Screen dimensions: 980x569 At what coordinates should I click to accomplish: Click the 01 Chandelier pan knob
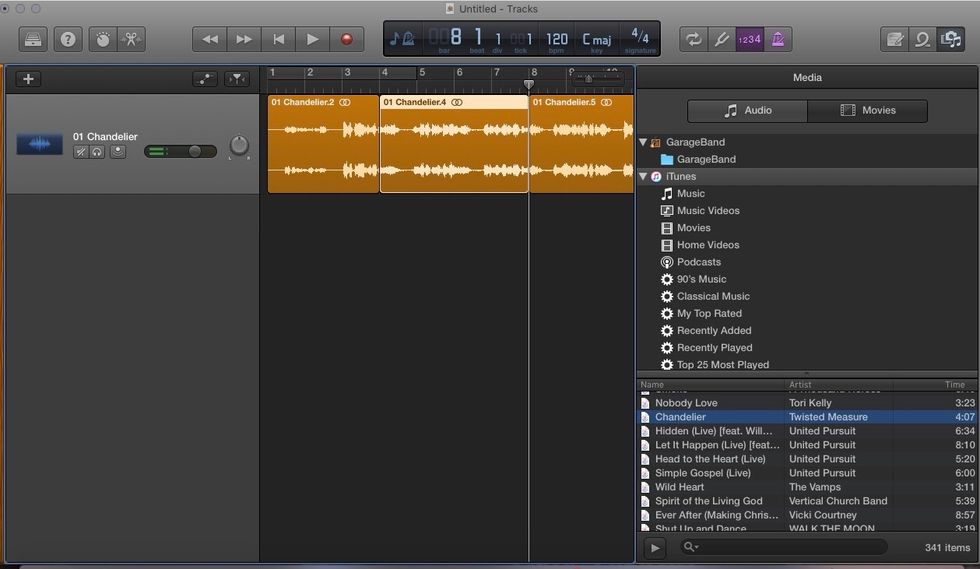239,145
